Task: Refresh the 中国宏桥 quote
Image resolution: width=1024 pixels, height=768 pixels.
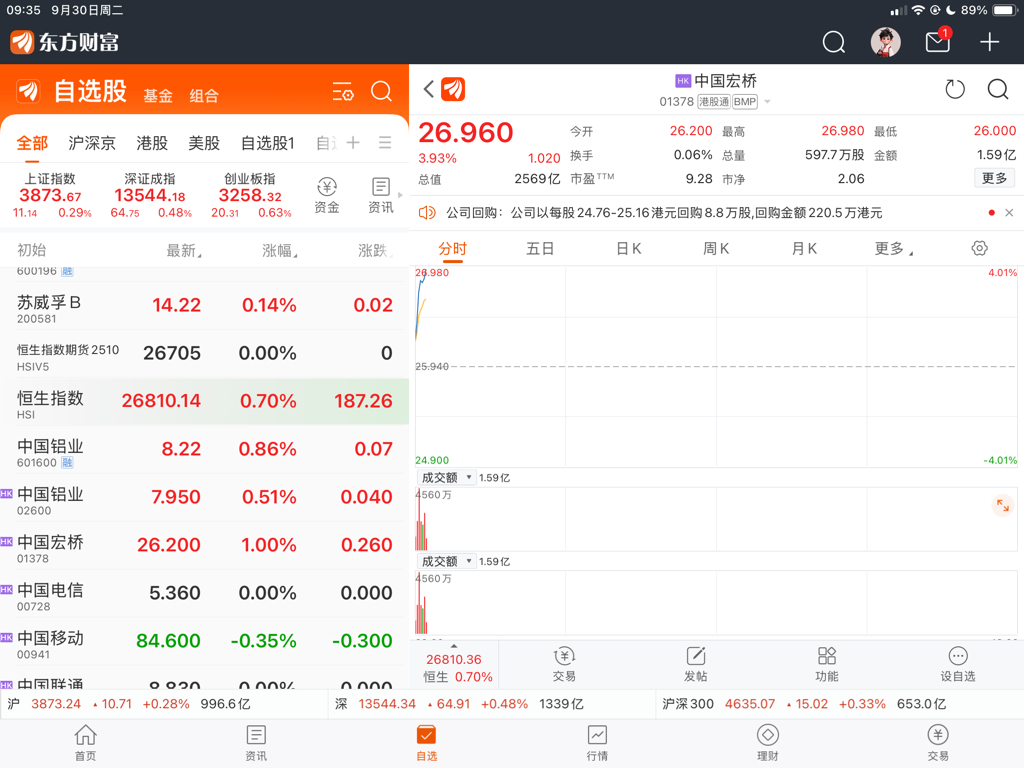Action: [x=955, y=89]
